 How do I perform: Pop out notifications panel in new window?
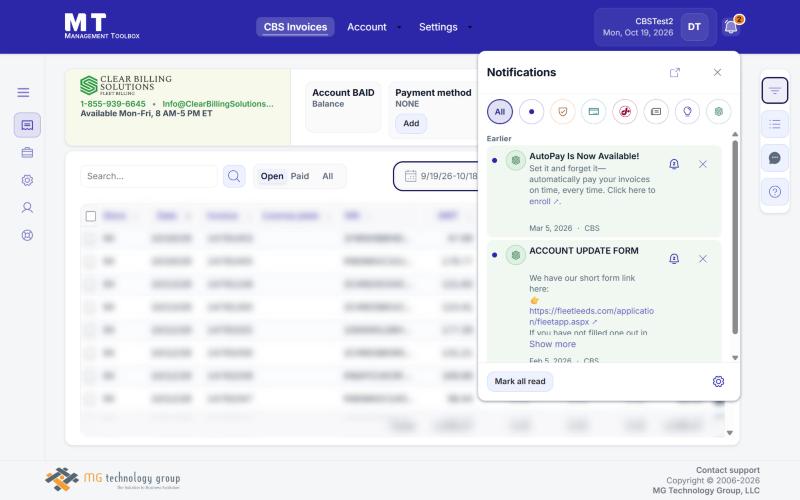[x=674, y=72]
